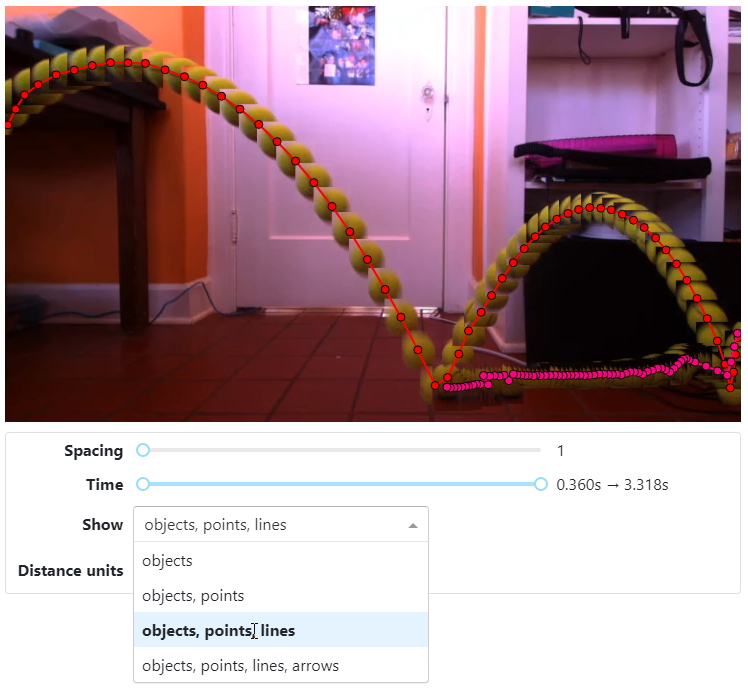Click the Spacing slider handle
748x696 pixels.
pos(143,451)
